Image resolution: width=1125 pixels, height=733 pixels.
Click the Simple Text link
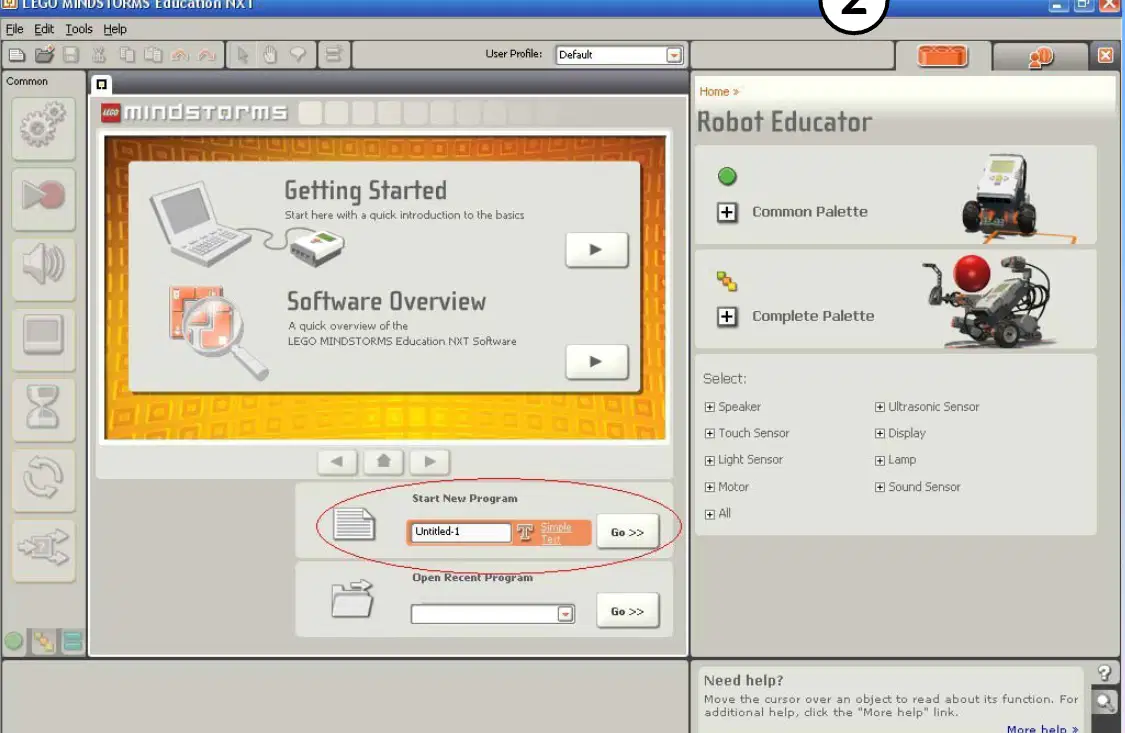556,533
